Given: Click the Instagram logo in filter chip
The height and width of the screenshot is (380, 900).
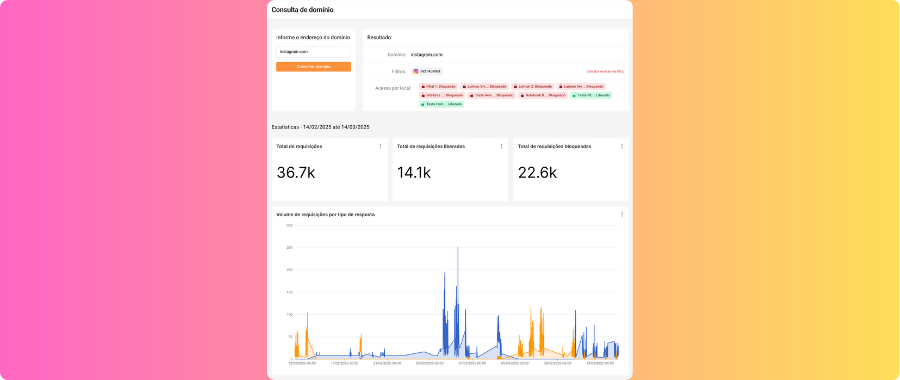Looking at the screenshot, I should coord(416,71).
